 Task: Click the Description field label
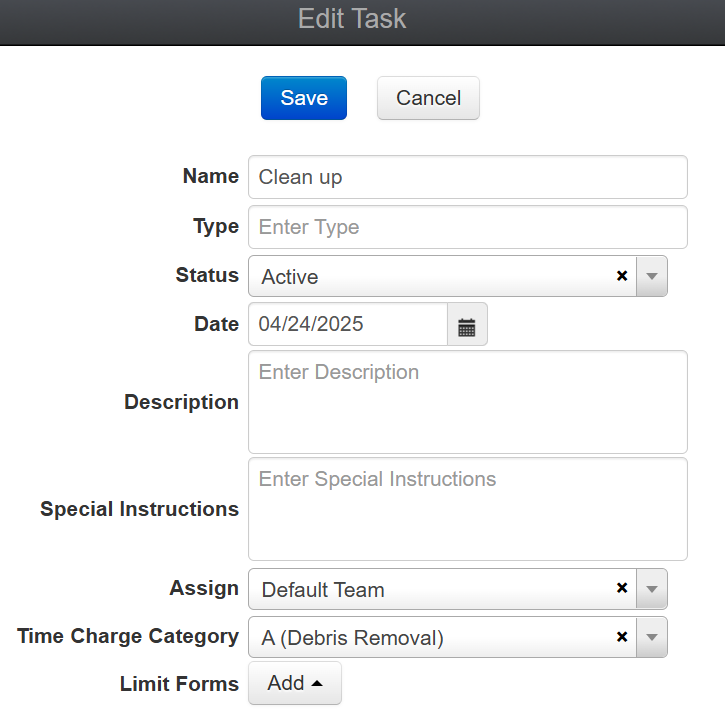[182, 402]
